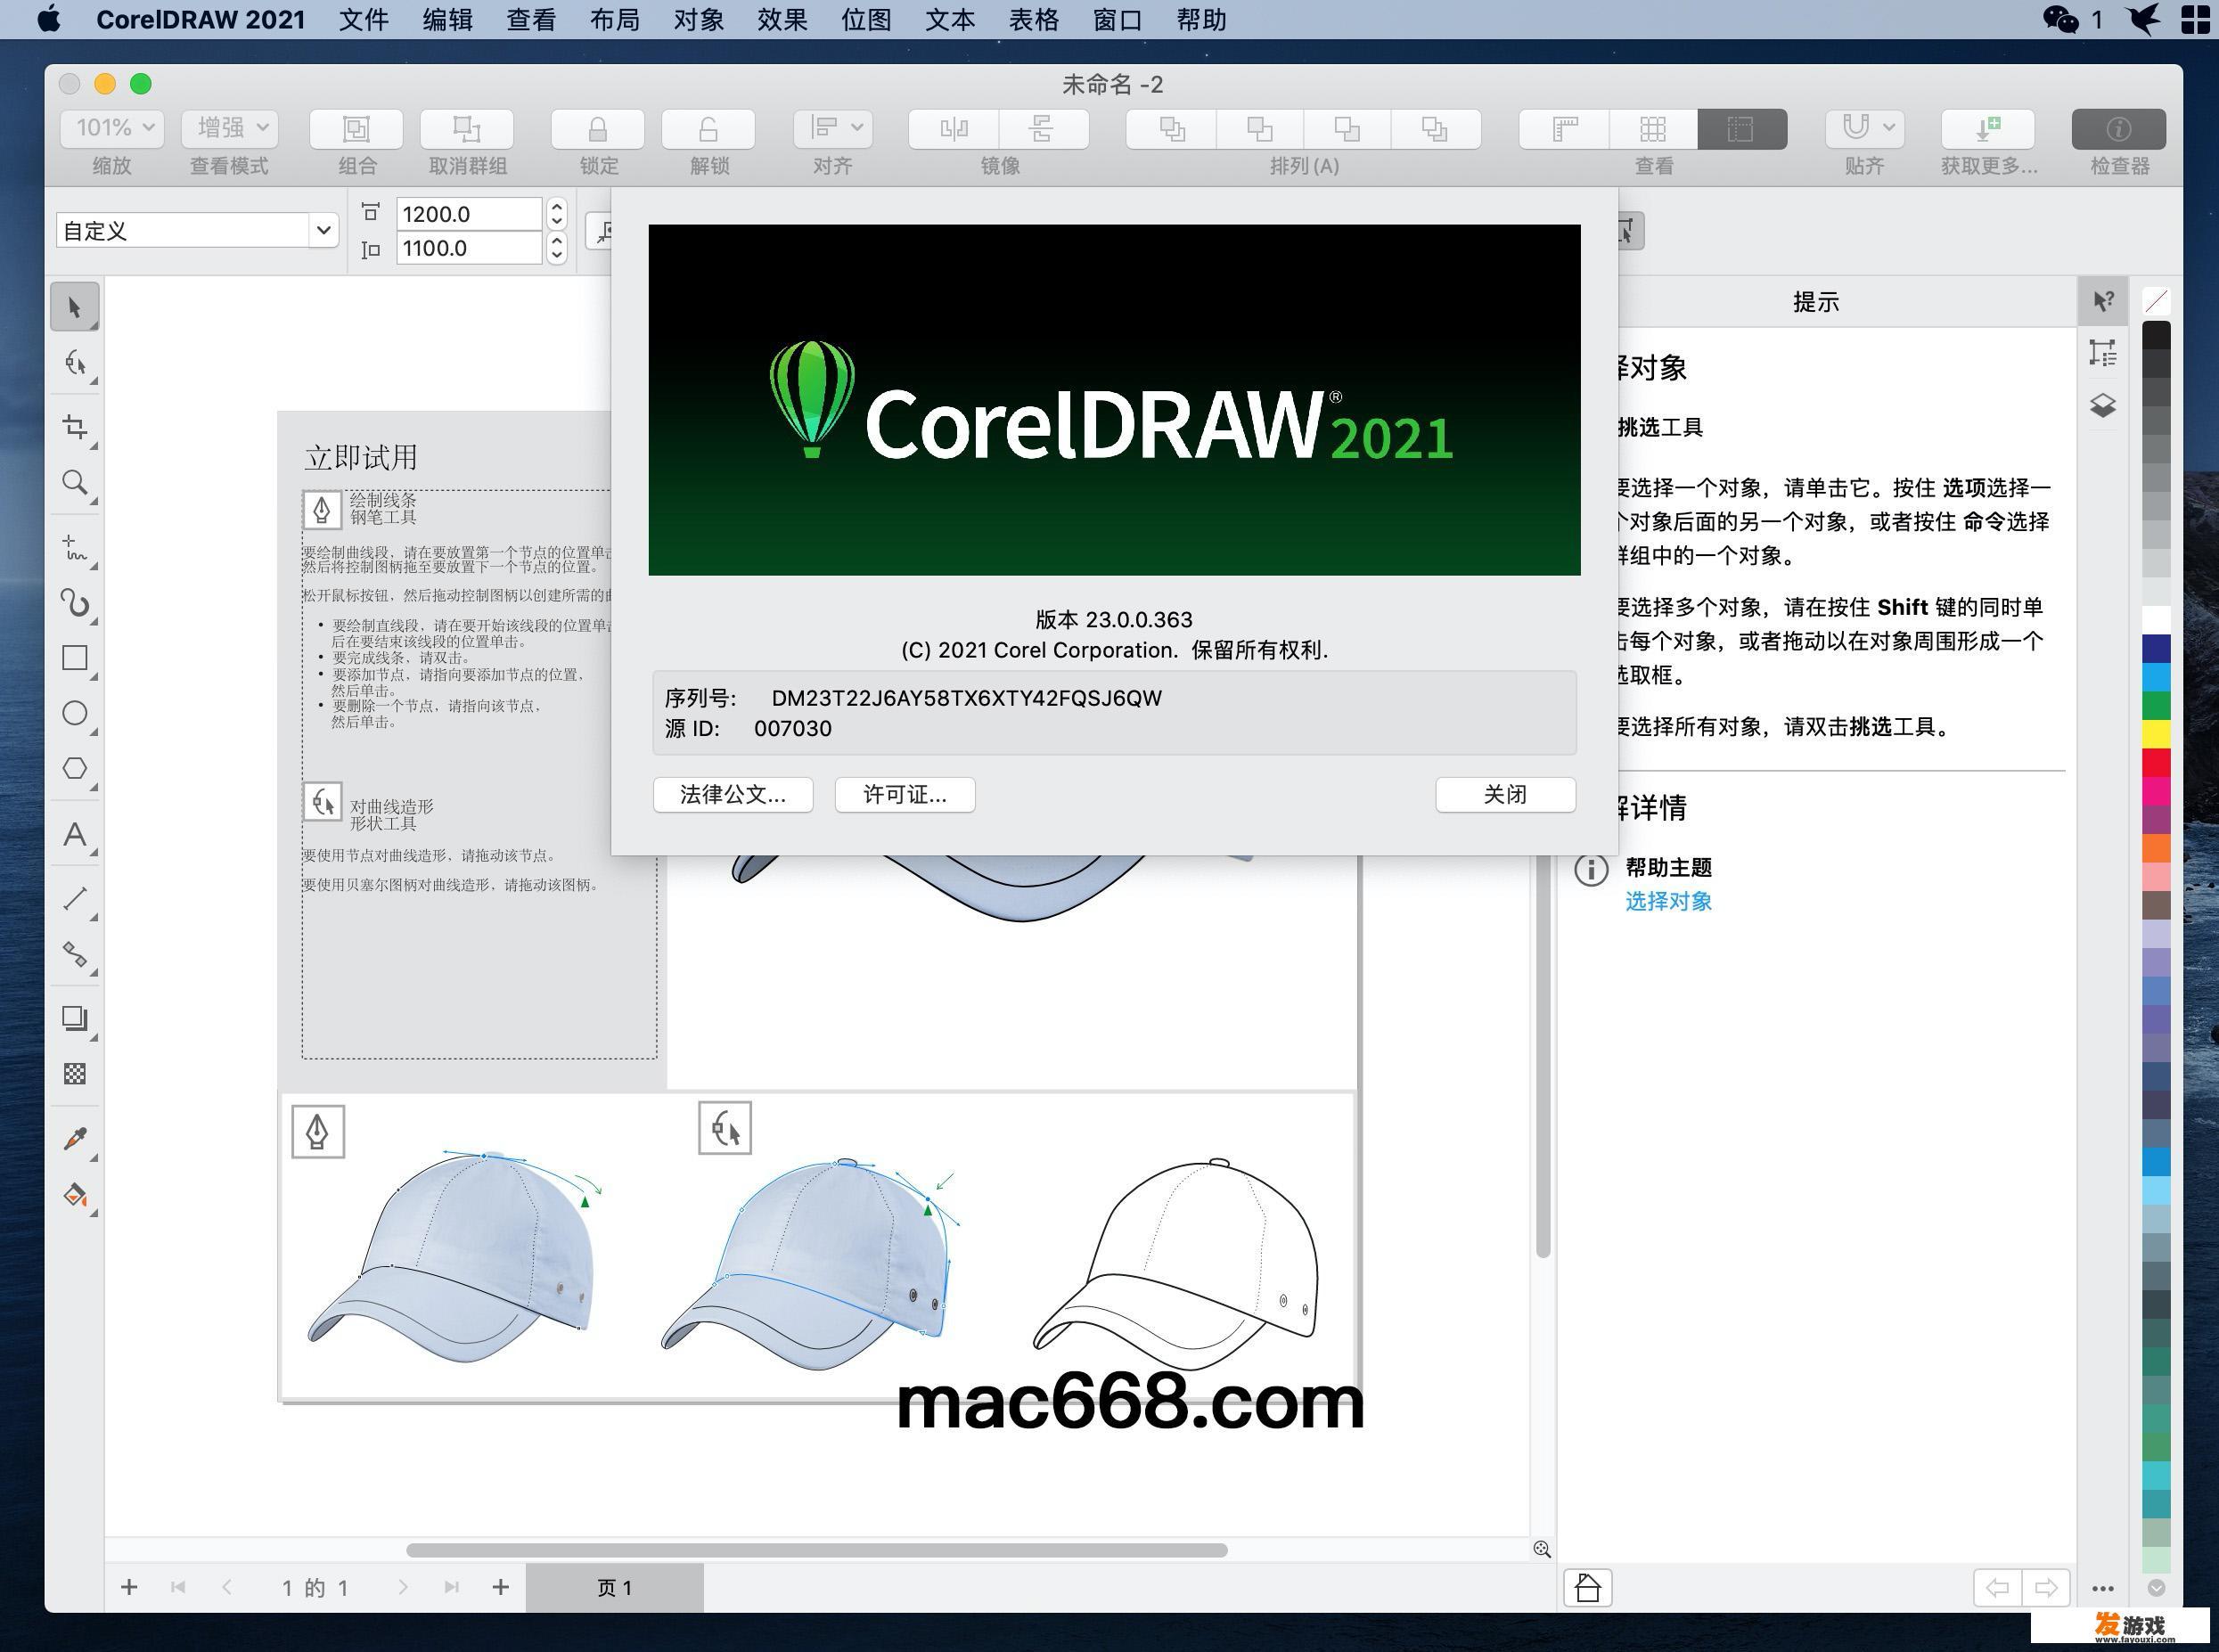Select the Connector tool
This screenshot has width=2219, height=1652.
point(75,954)
